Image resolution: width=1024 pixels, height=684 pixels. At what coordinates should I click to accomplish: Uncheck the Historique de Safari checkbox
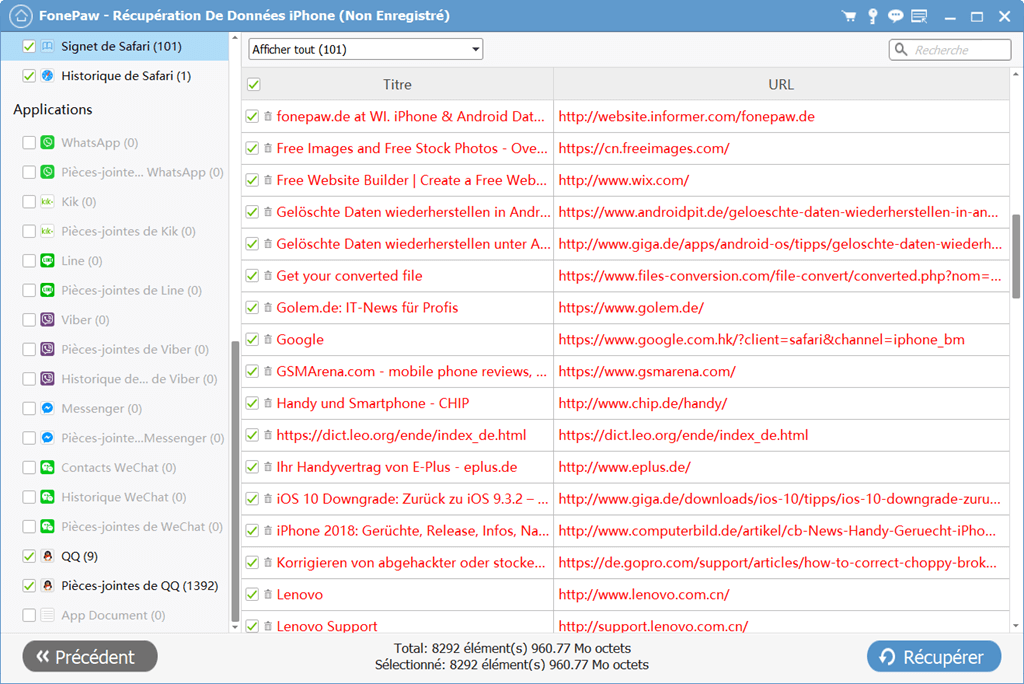click(29, 76)
